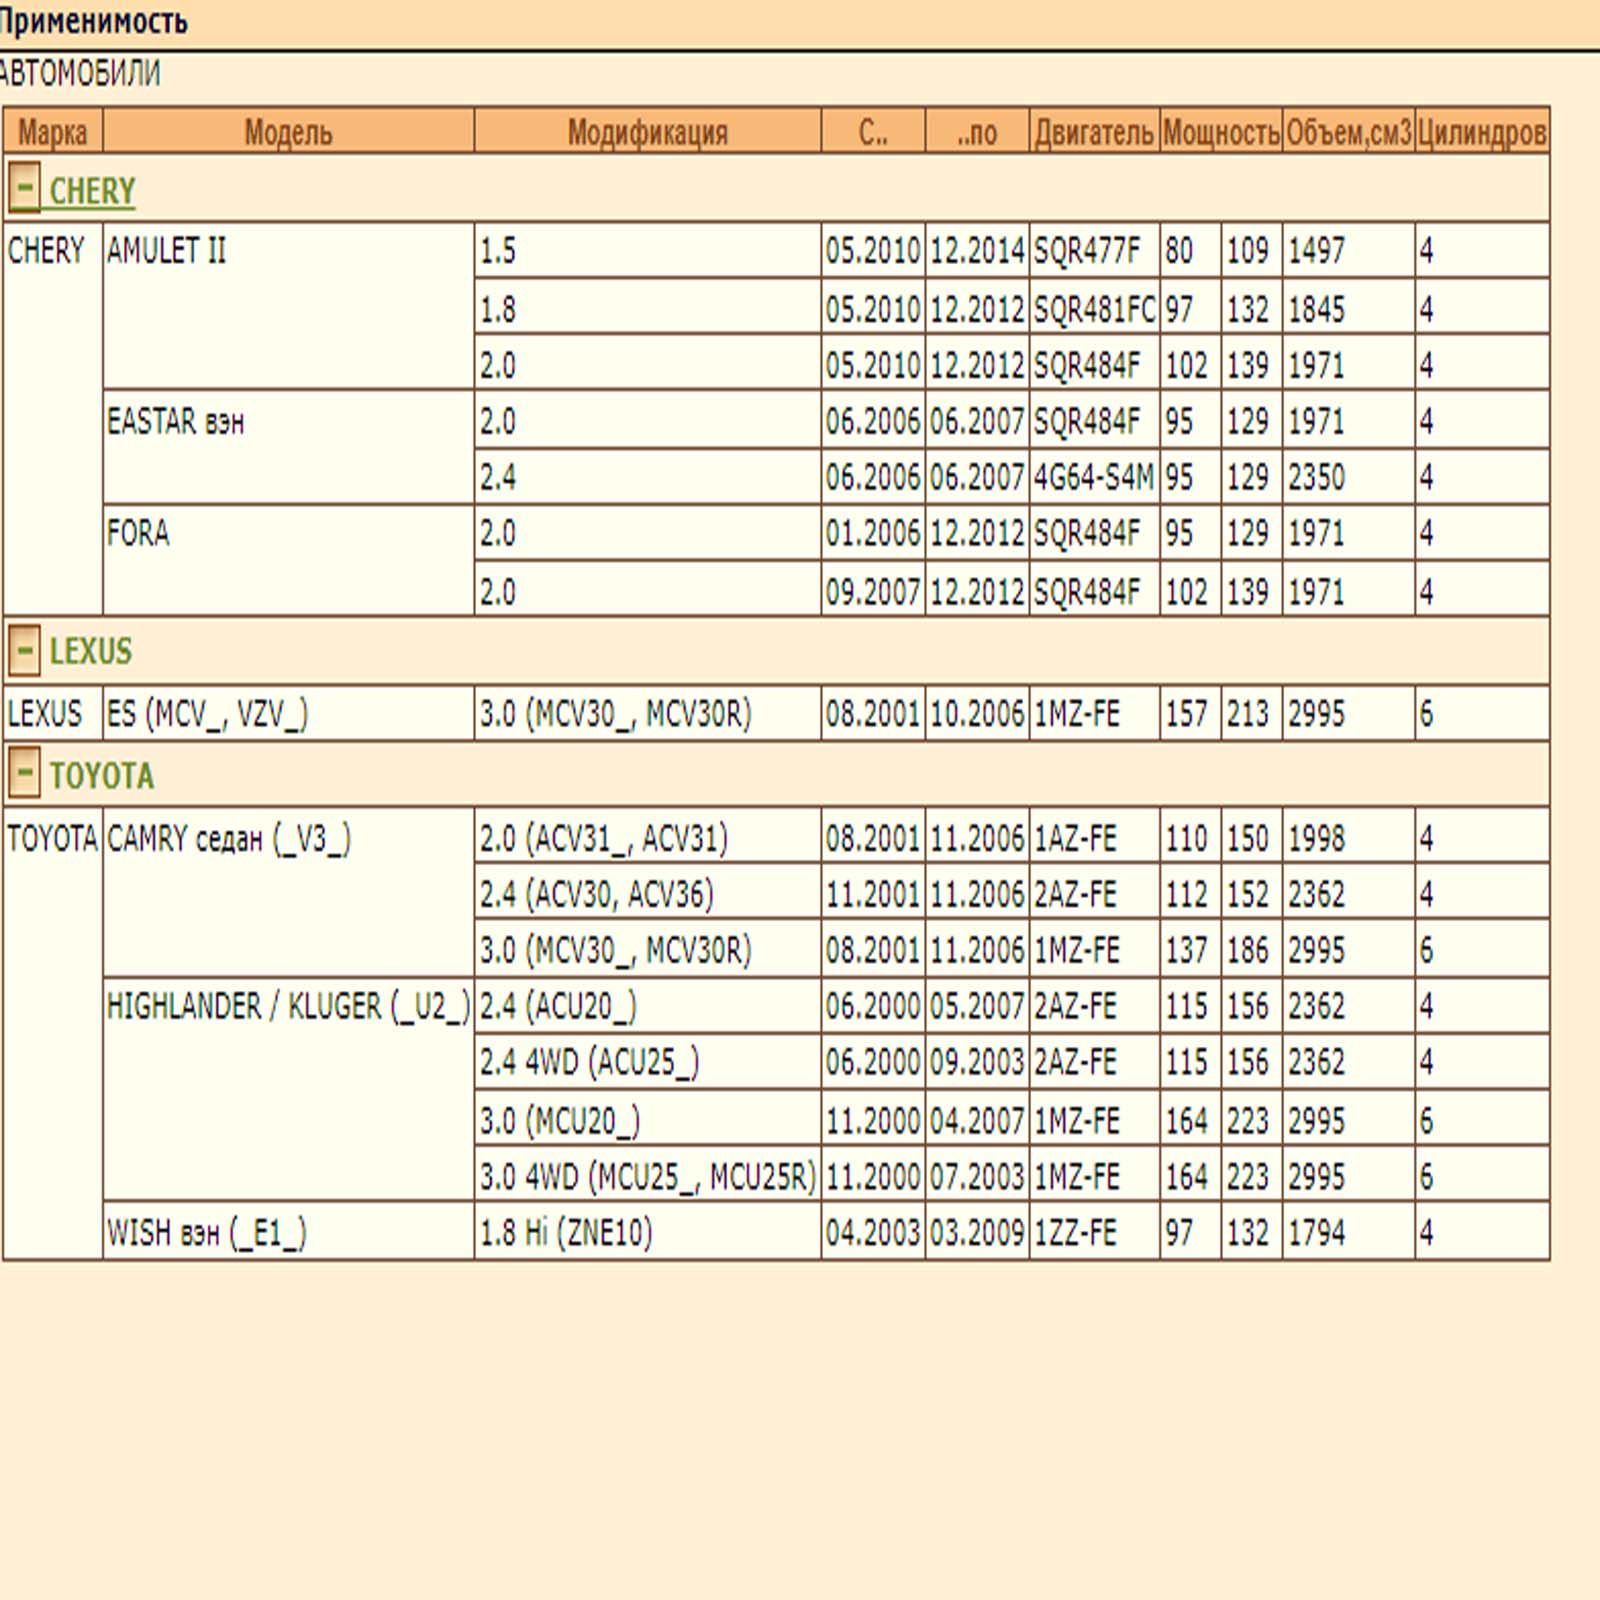Collapse the TOYOTA group with minus icon
Viewport: 1600px width, 1600px height.
click(25, 774)
